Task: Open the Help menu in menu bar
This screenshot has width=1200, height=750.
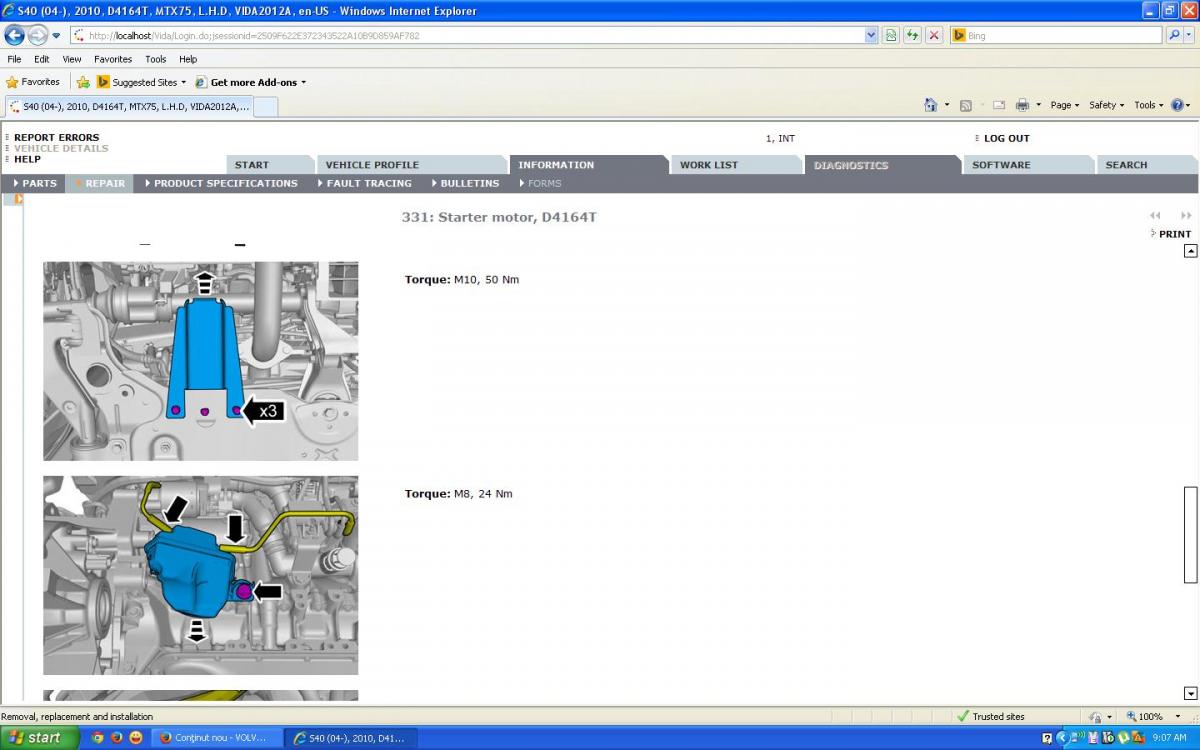Action: coord(188,59)
